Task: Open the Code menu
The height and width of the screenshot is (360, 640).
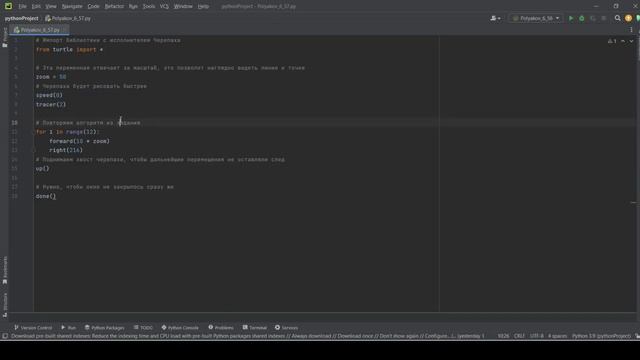Action: click(93, 6)
